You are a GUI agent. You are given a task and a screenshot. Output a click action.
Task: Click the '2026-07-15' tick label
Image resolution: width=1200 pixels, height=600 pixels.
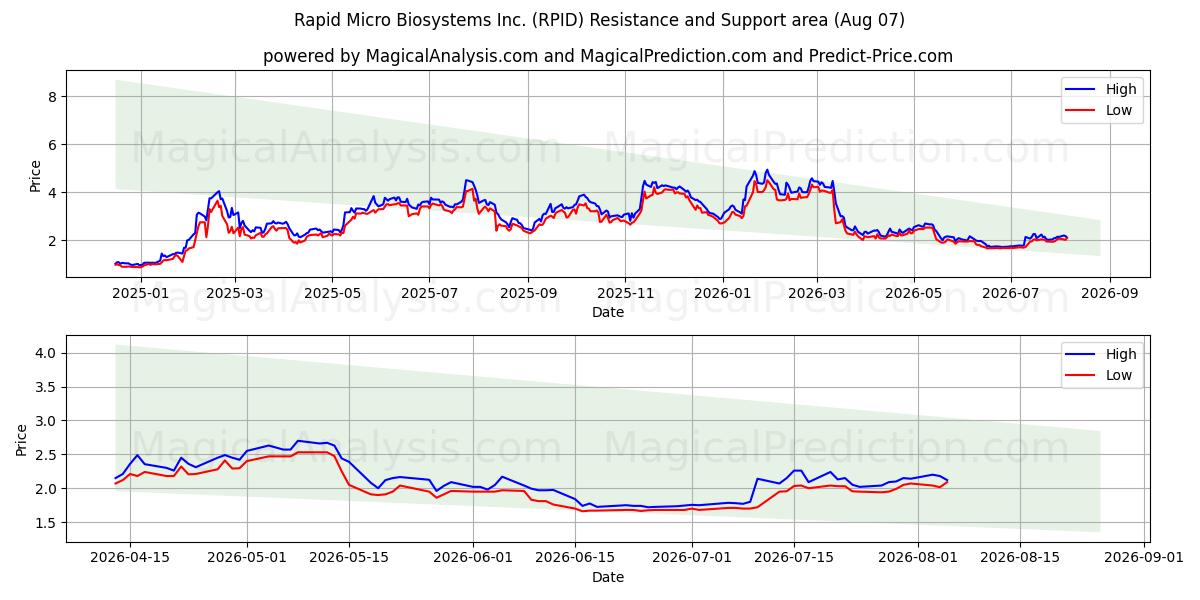pyautogui.click(x=794, y=558)
